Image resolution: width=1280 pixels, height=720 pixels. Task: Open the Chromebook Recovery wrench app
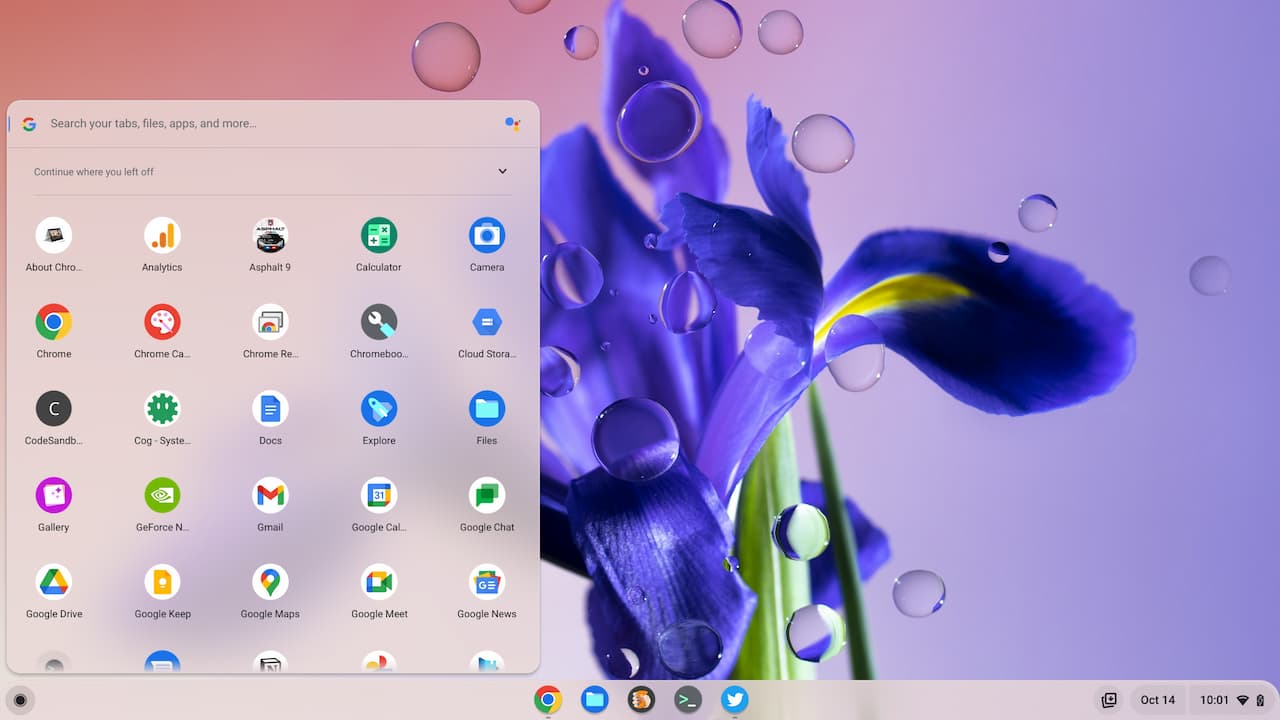point(379,322)
